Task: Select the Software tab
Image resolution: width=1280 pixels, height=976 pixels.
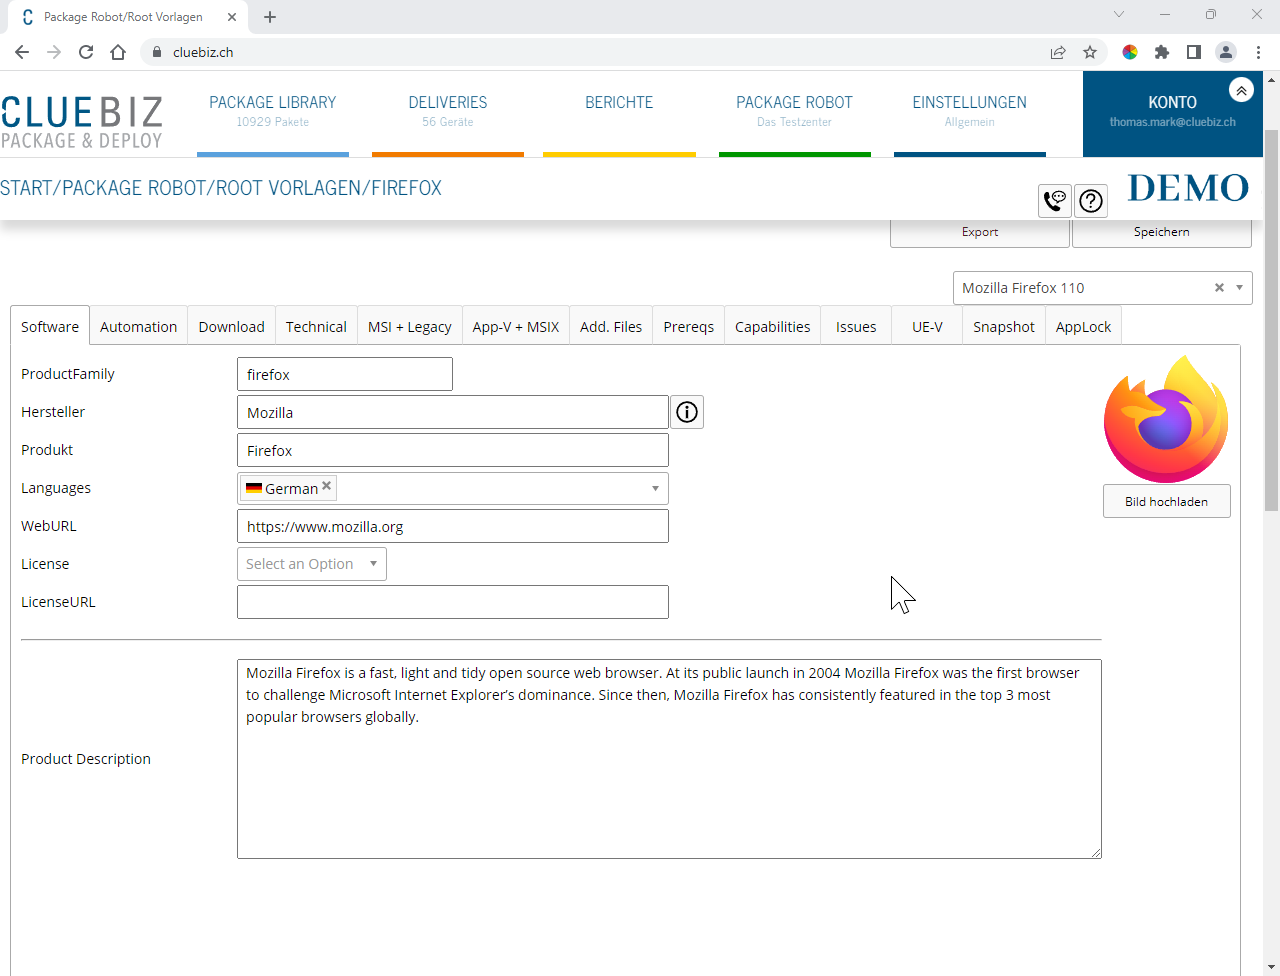Action: click(x=50, y=327)
